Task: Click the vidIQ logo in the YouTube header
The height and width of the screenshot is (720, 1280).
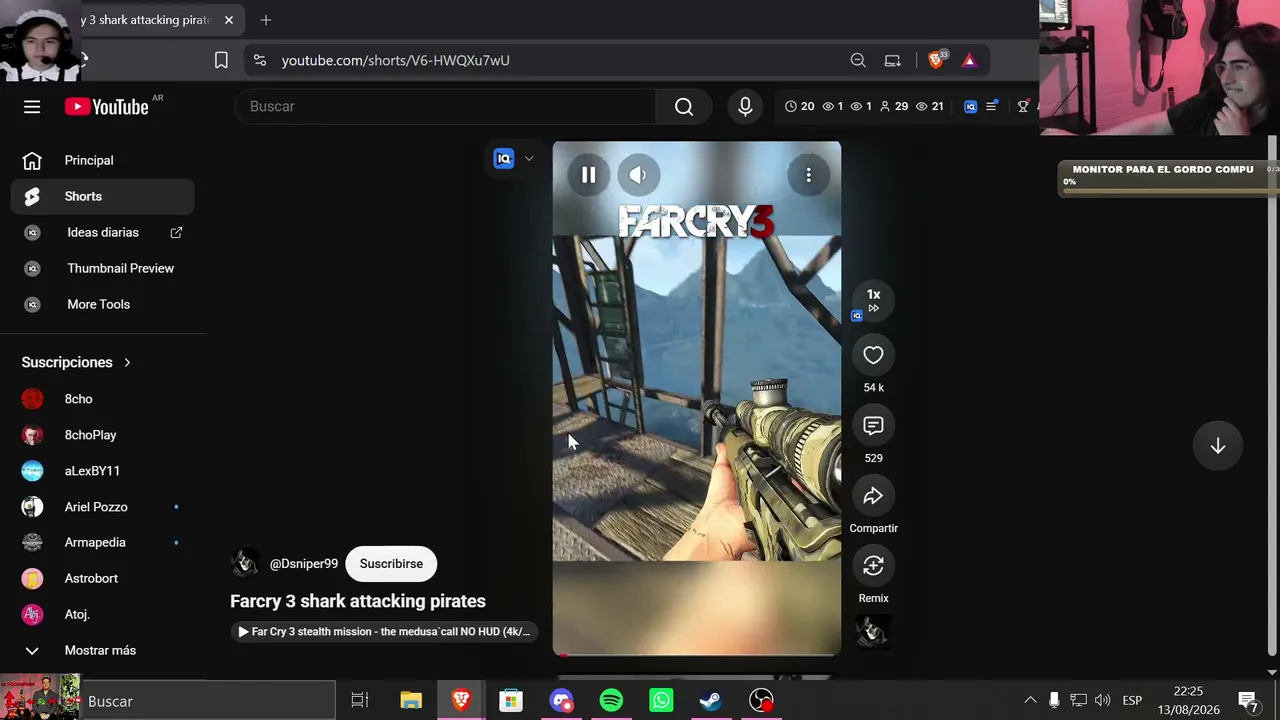Action: pos(970,106)
